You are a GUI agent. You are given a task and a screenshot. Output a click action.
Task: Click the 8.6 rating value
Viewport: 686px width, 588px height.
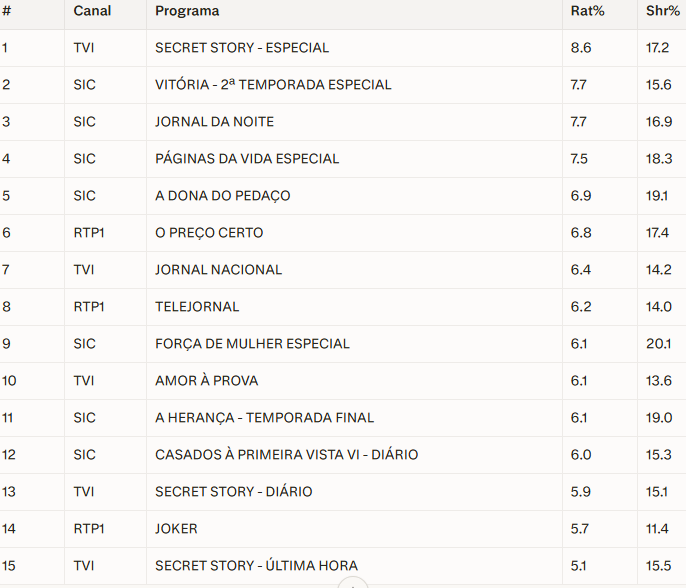581,48
